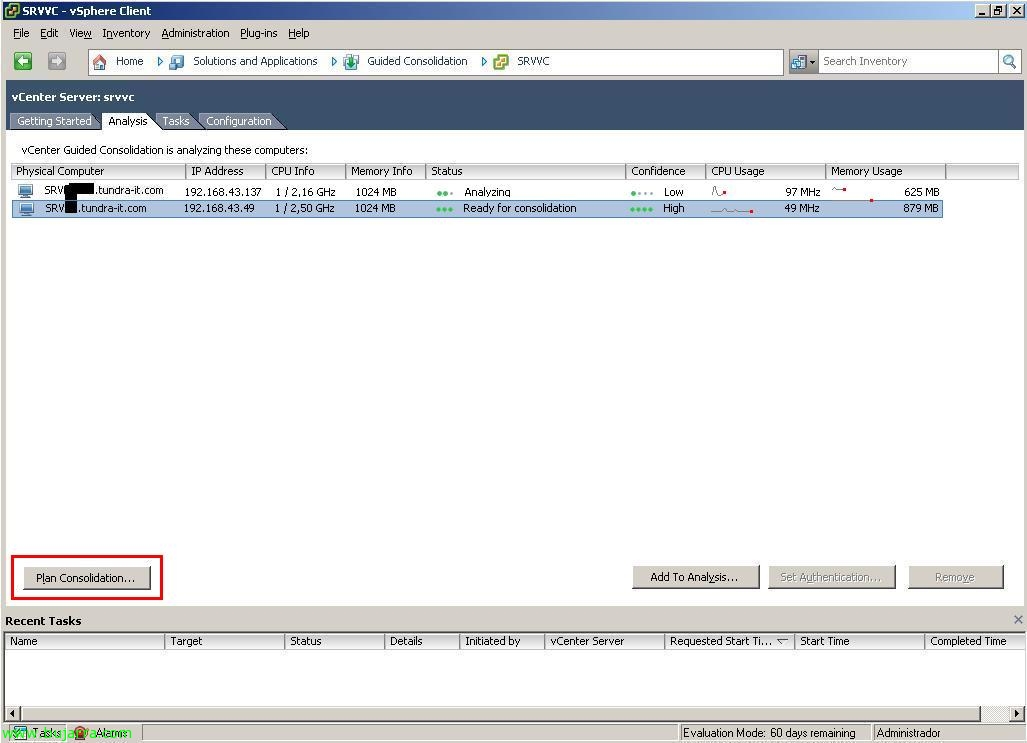Sort by the Confidence column header
Image resolution: width=1027 pixels, height=743 pixels.
coord(665,171)
